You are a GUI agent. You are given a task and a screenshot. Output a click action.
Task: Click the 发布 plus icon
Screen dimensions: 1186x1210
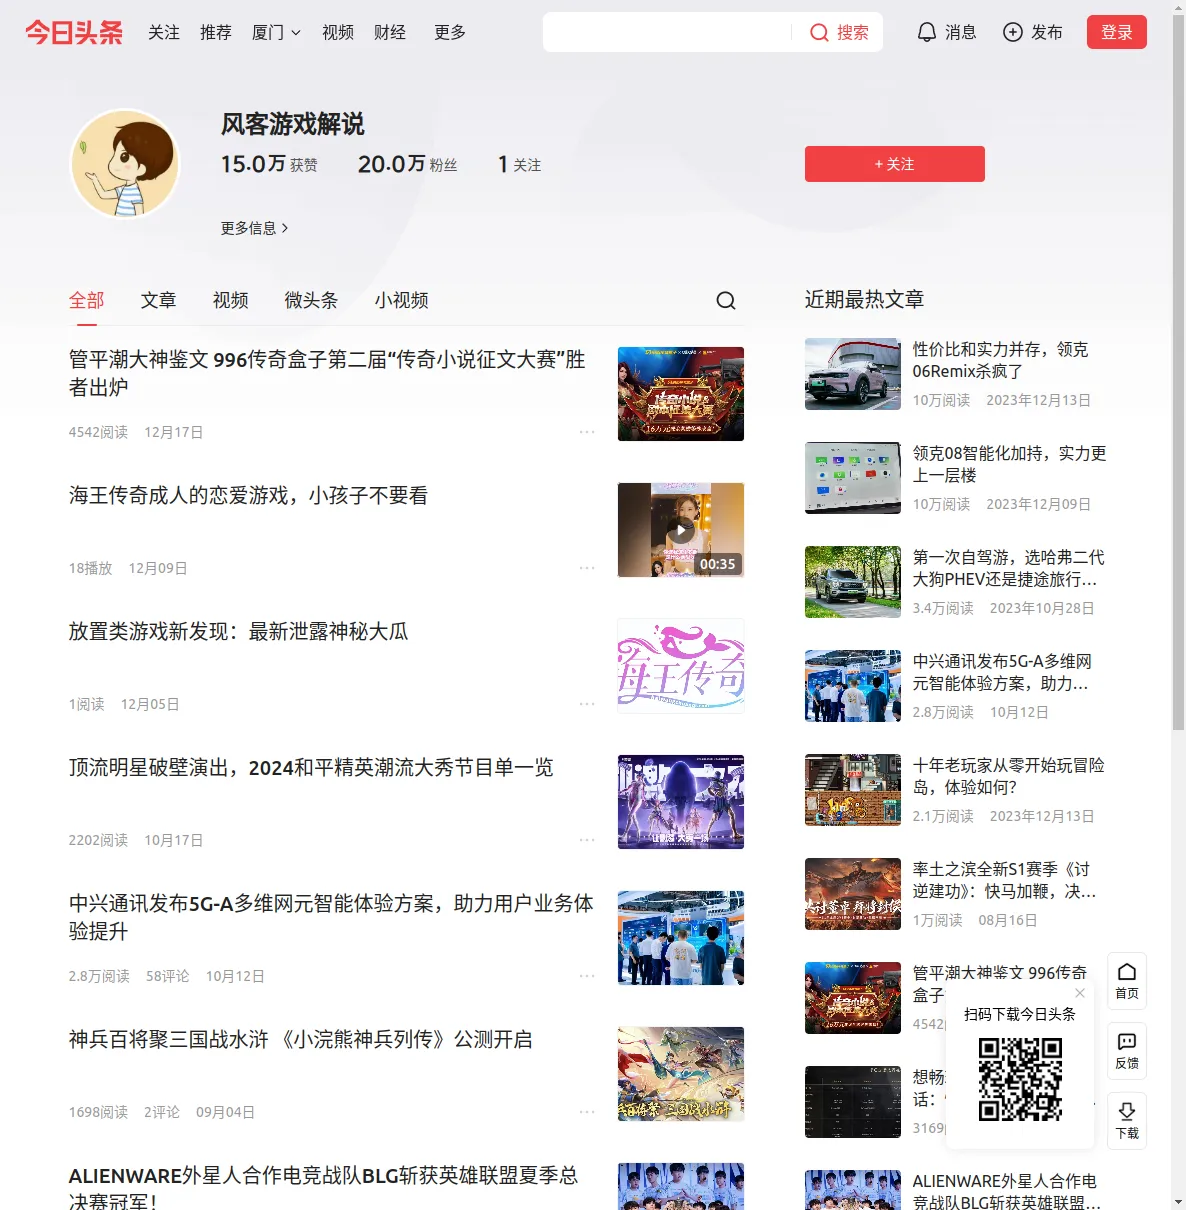click(x=1013, y=32)
